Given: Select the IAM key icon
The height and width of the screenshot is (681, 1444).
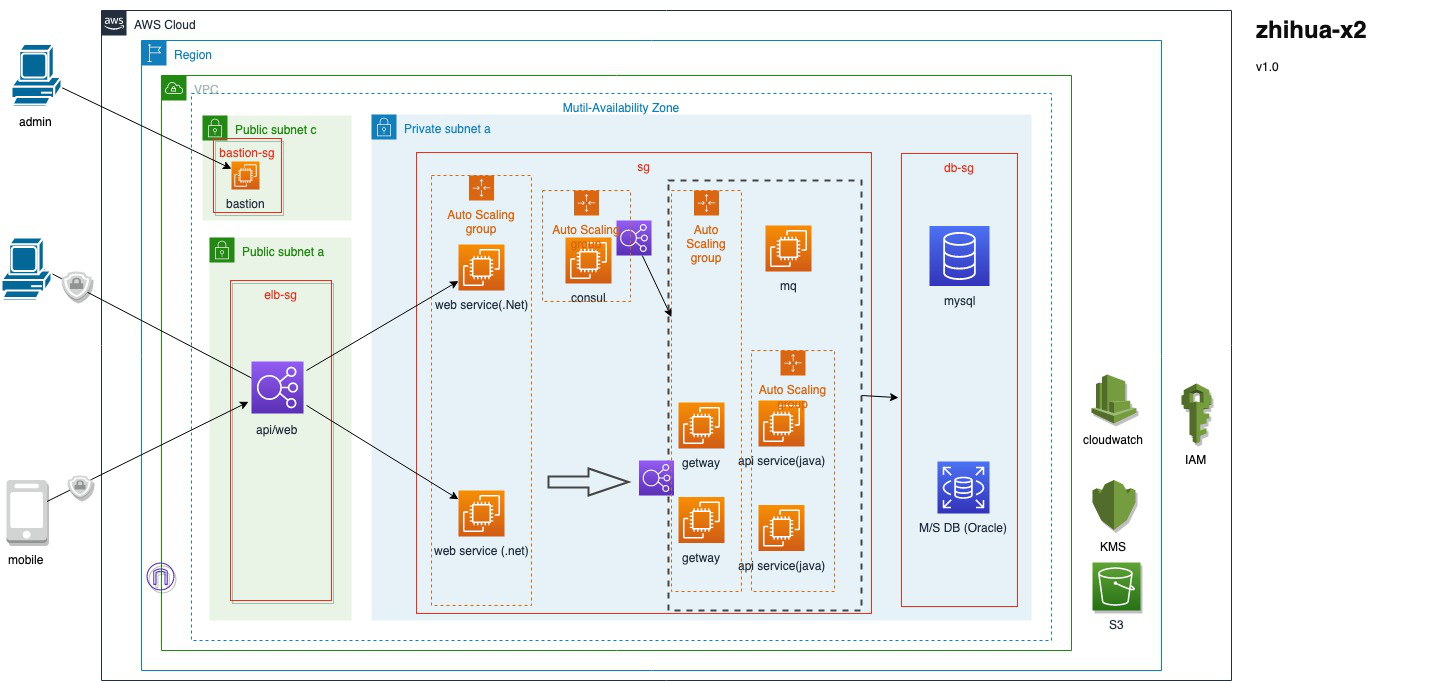Looking at the screenshot, I should coord(1195,415).
